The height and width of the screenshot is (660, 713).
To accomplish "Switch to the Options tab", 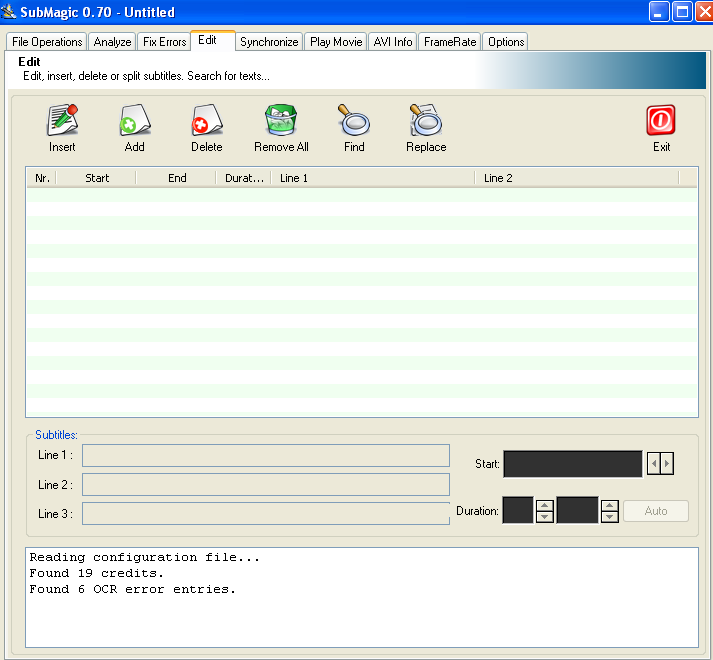I will (x=506, y=42).
